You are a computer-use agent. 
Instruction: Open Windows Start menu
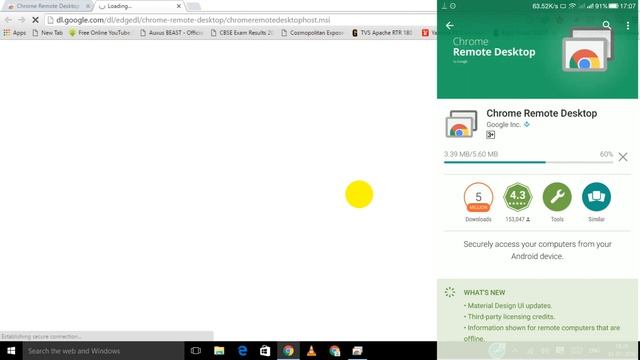pyautogui.click(x=11, y=351)
